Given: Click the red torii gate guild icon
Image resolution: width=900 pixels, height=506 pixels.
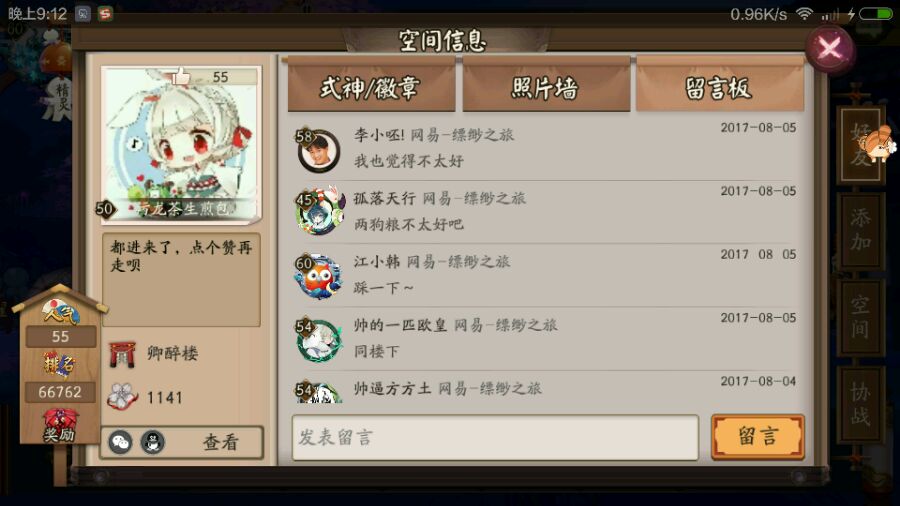Looking at the screenshot, I should click(x=122, y=355).
